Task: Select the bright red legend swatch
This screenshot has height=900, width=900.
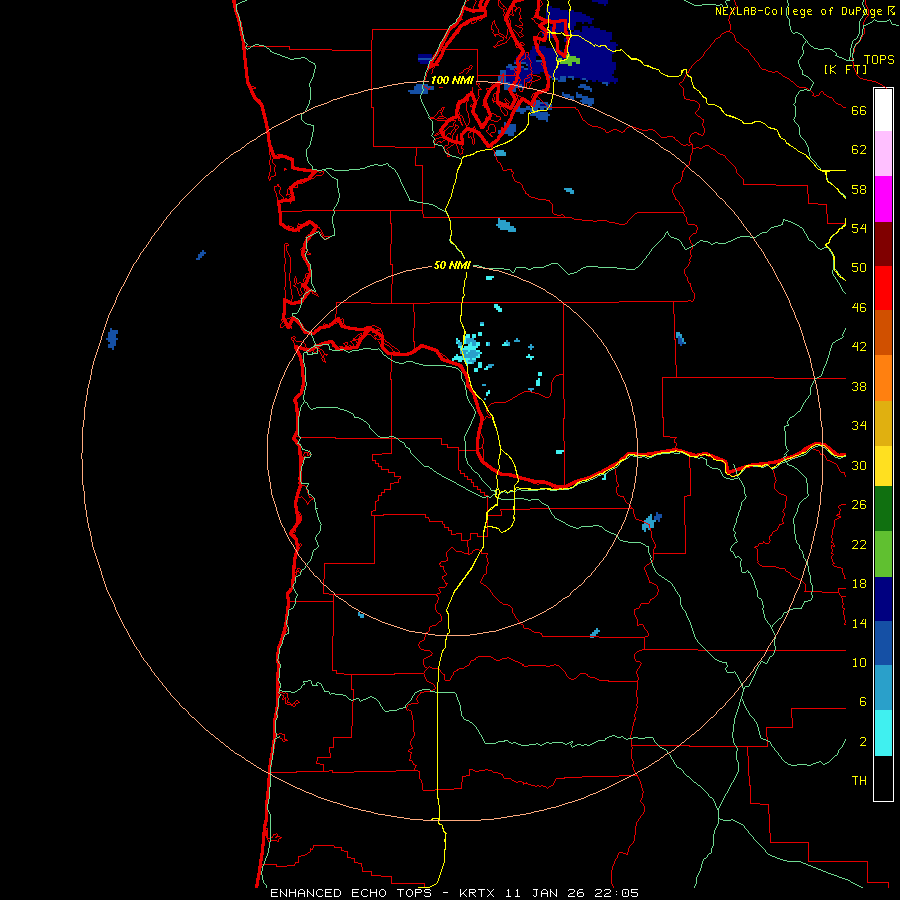Action: [x=883, y=288]
